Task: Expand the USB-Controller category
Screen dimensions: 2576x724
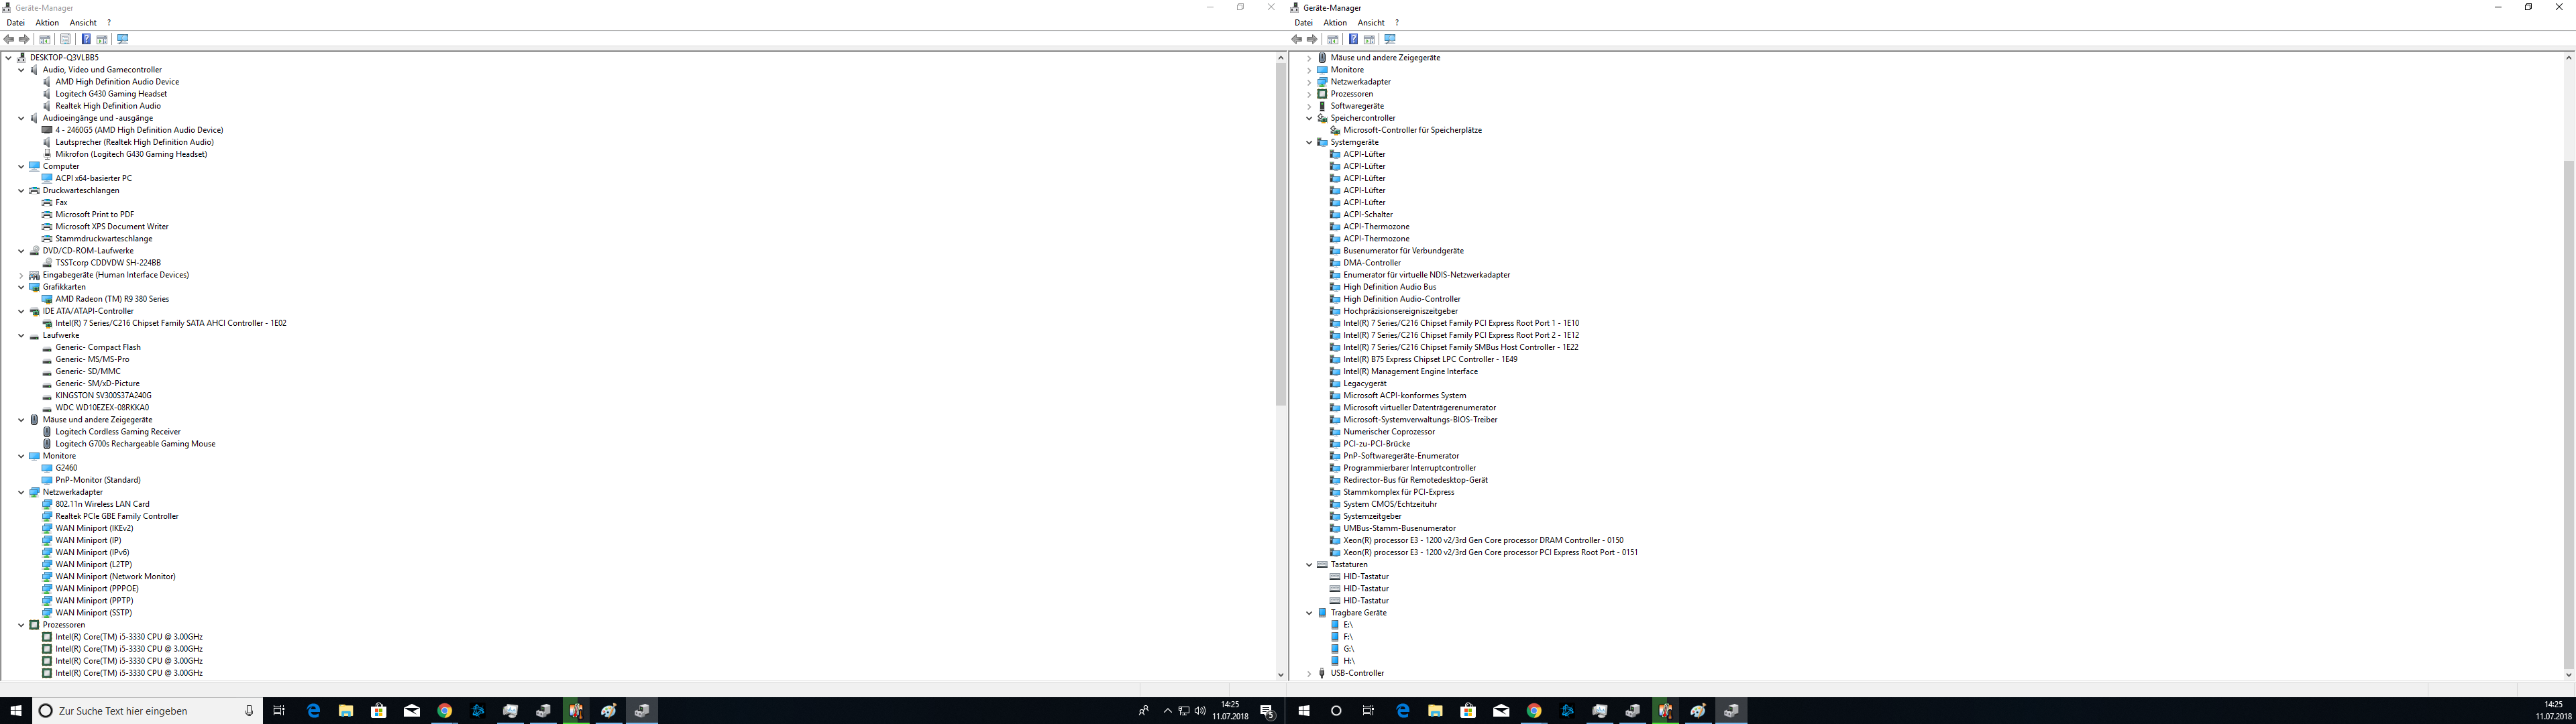Action: (x=1309, y=673)
